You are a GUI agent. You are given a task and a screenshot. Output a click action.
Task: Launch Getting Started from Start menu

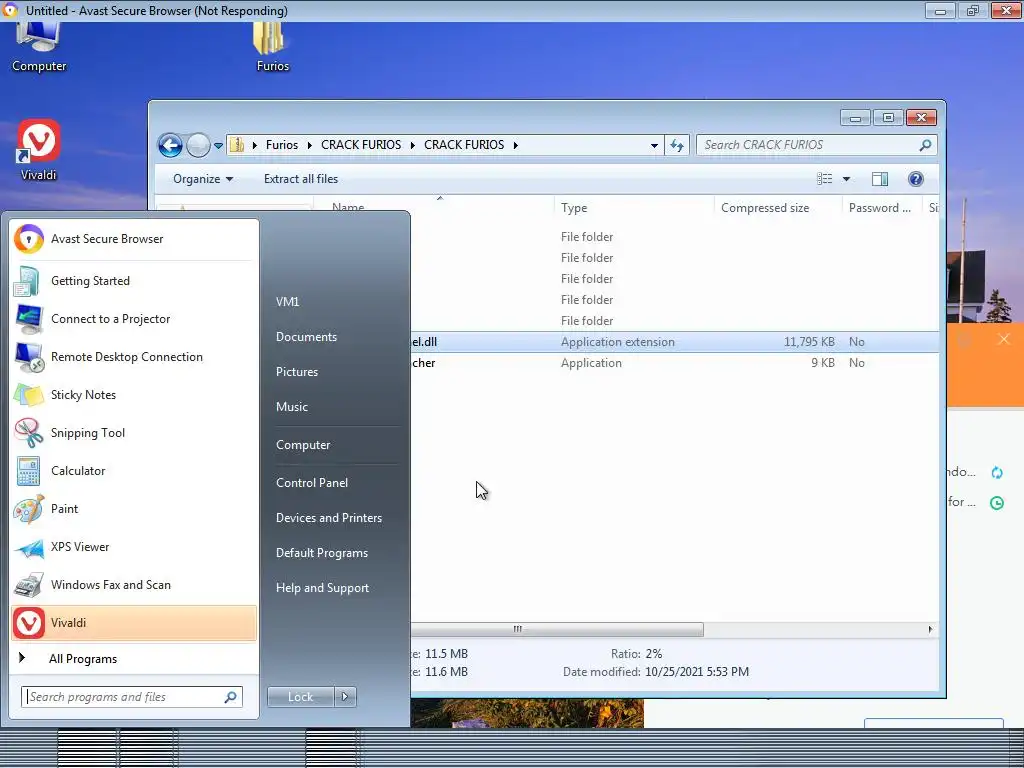[134, 281]
